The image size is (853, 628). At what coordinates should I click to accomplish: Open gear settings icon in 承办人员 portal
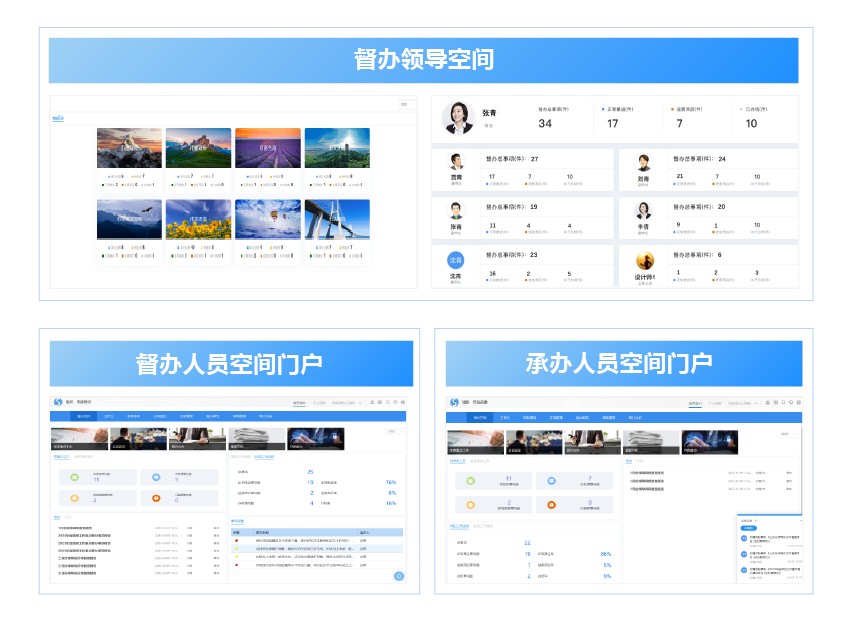[799, 403]
